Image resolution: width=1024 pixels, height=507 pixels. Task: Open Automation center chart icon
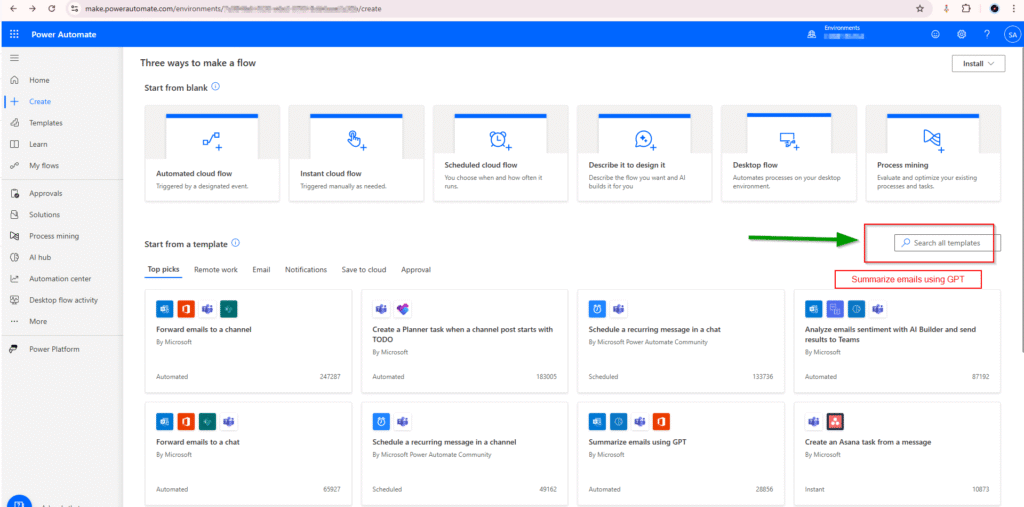coord(14,279)
